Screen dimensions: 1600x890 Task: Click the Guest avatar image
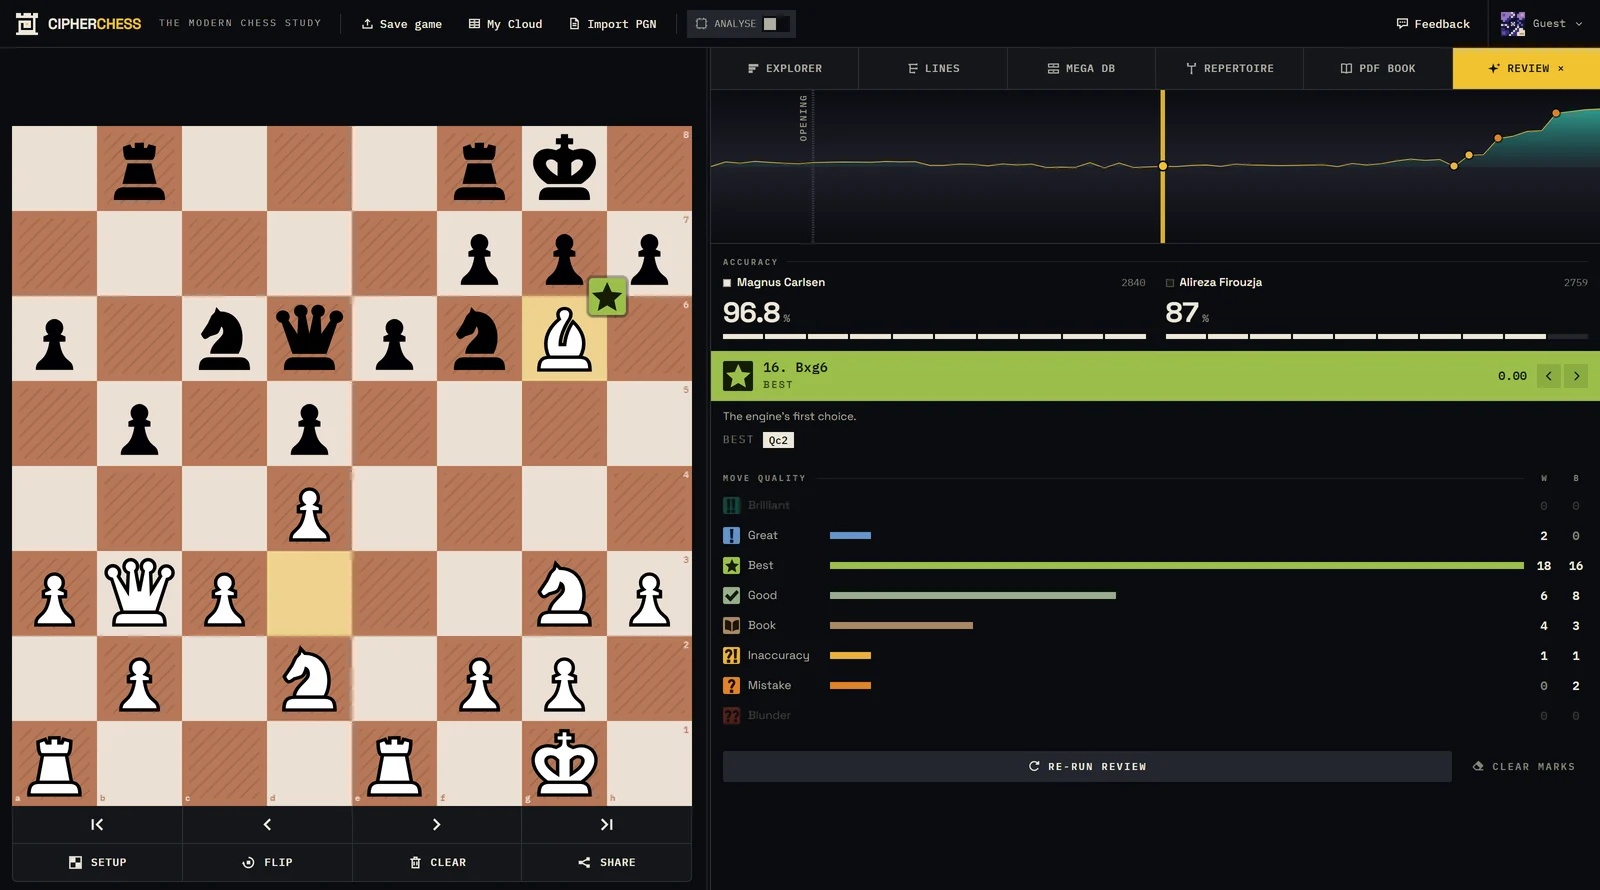tap(1513, 24)
